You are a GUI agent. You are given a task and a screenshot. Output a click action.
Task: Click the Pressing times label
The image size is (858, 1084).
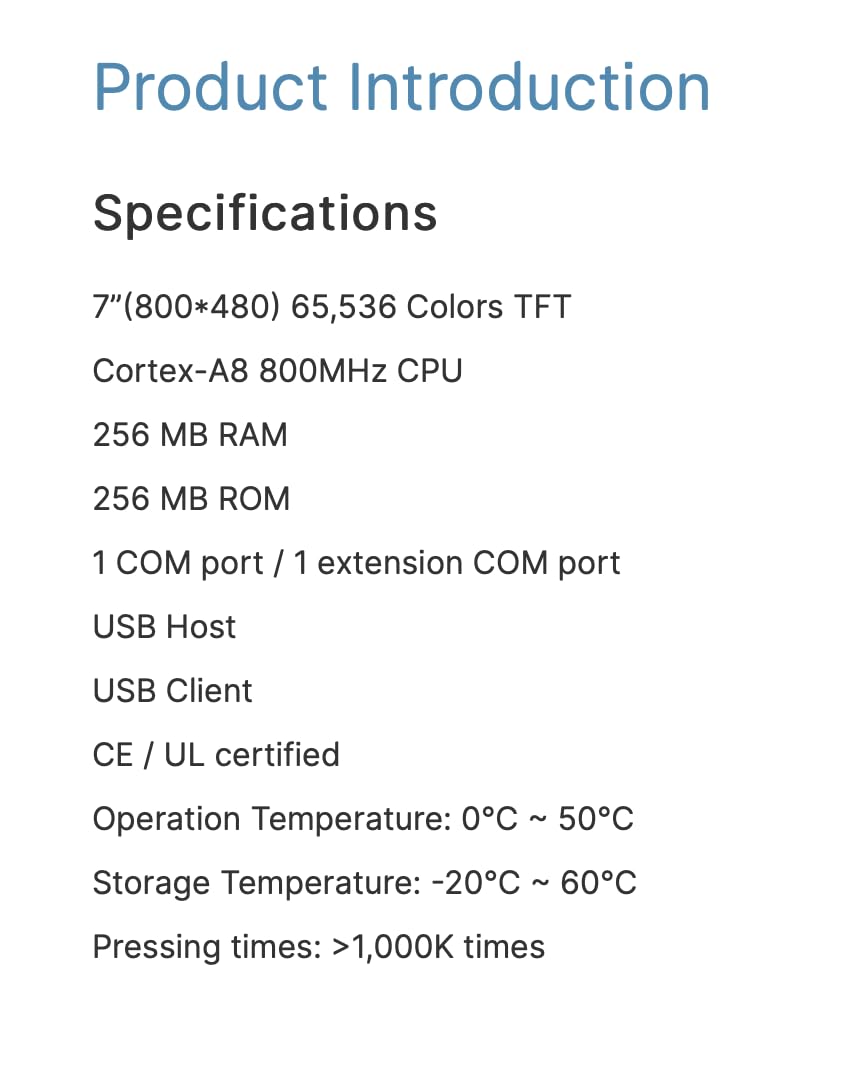[207, 948]
